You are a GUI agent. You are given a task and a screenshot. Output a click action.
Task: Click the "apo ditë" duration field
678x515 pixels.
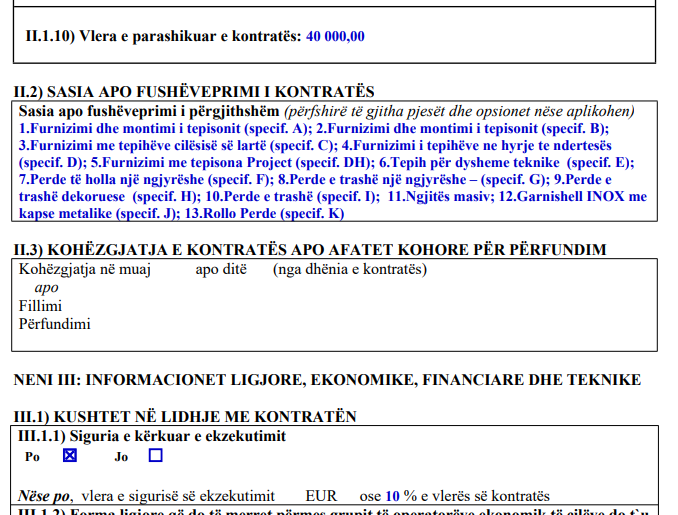coord(220,269)
